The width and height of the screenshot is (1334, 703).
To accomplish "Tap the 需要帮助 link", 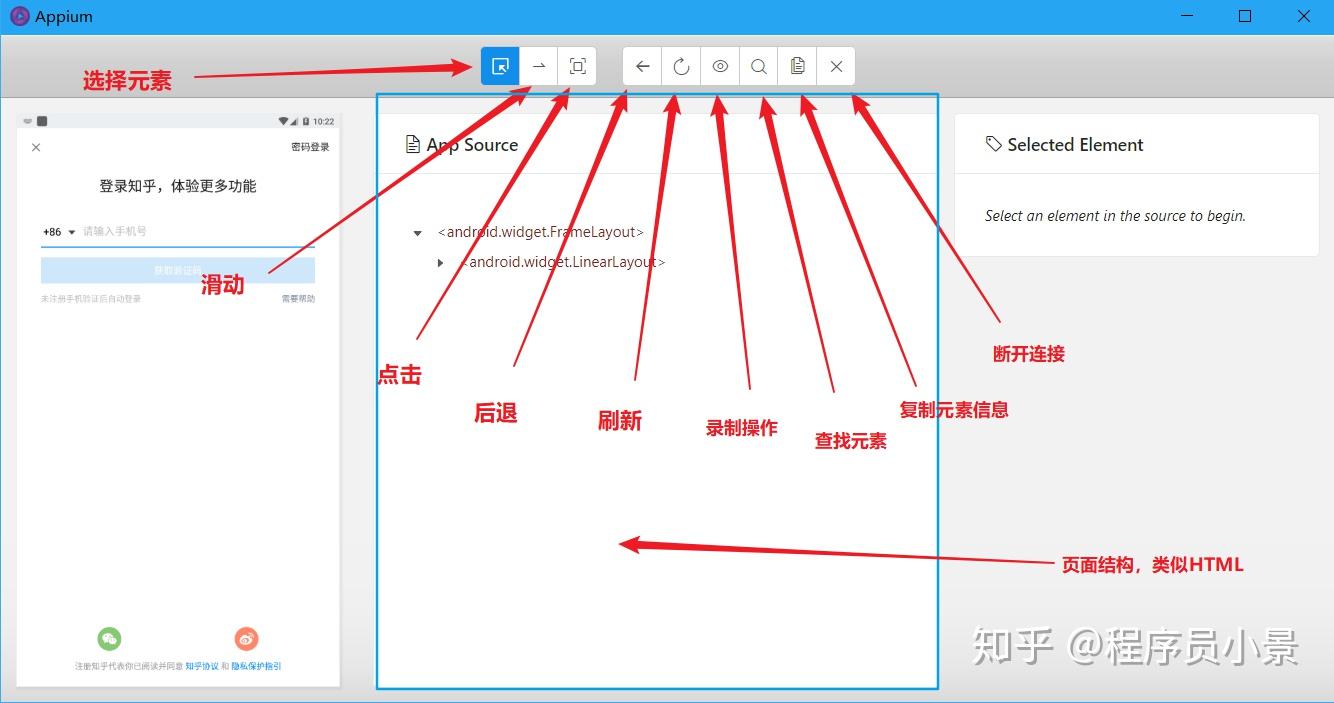I will pyautogui.click(x=298, y=299).
